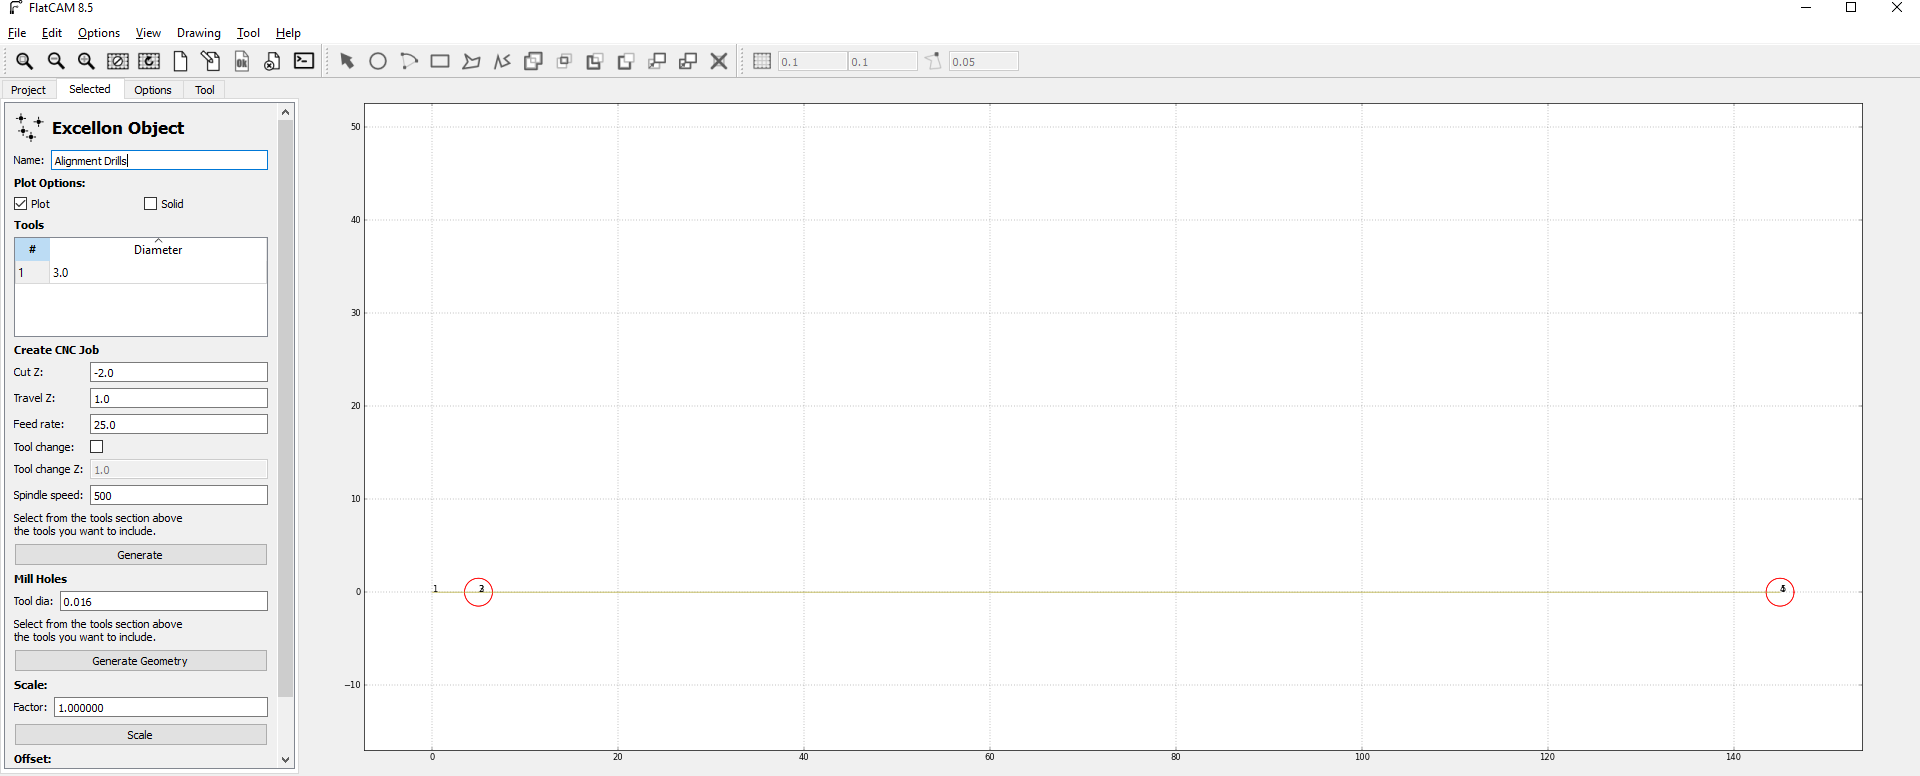1920x776 pixels.
Task: Click the Travel Z input field
Action: pos(179,398)
